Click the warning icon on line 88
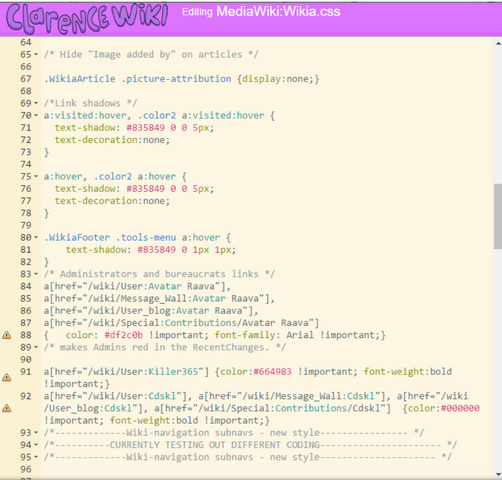 tap(7, 335)
